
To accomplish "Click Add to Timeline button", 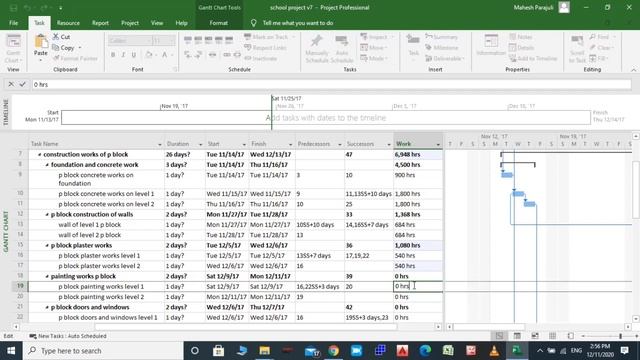I will tap(533, 58).
